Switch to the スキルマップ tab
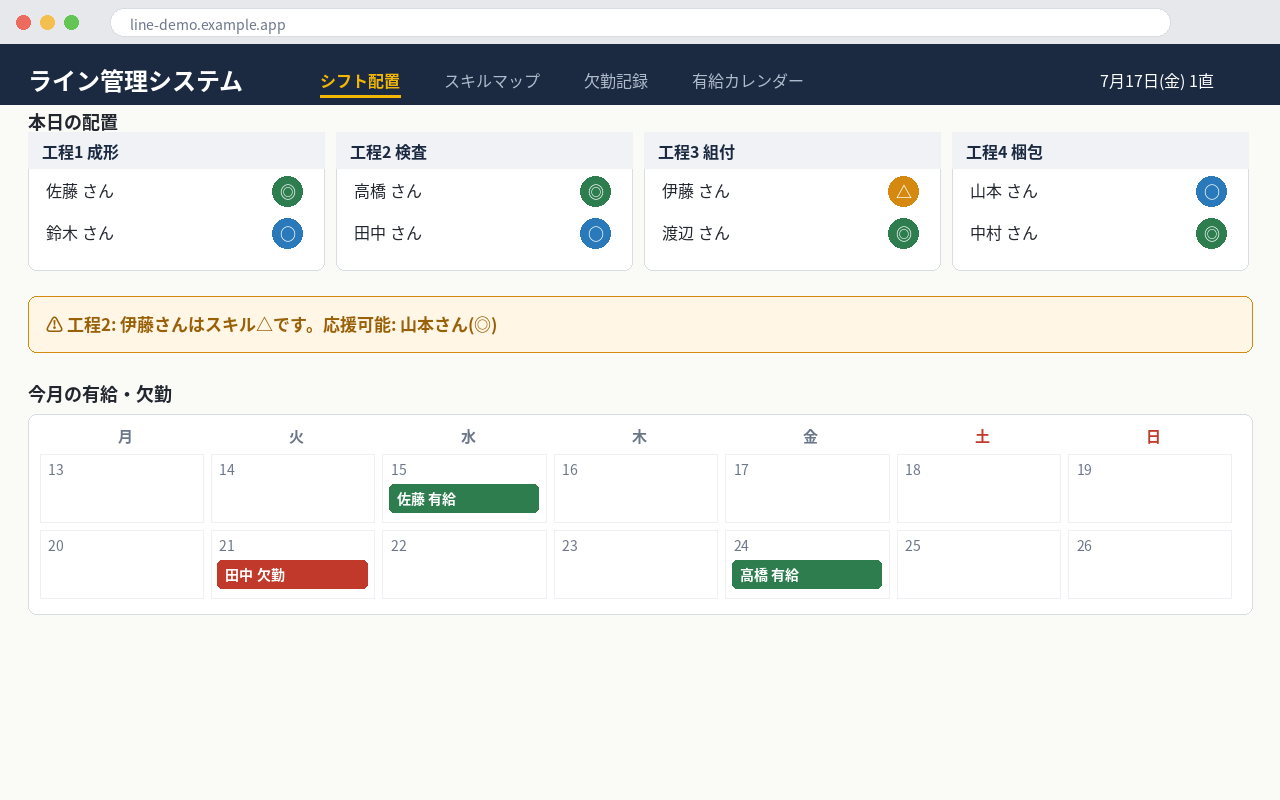 [x=492, y=81]
